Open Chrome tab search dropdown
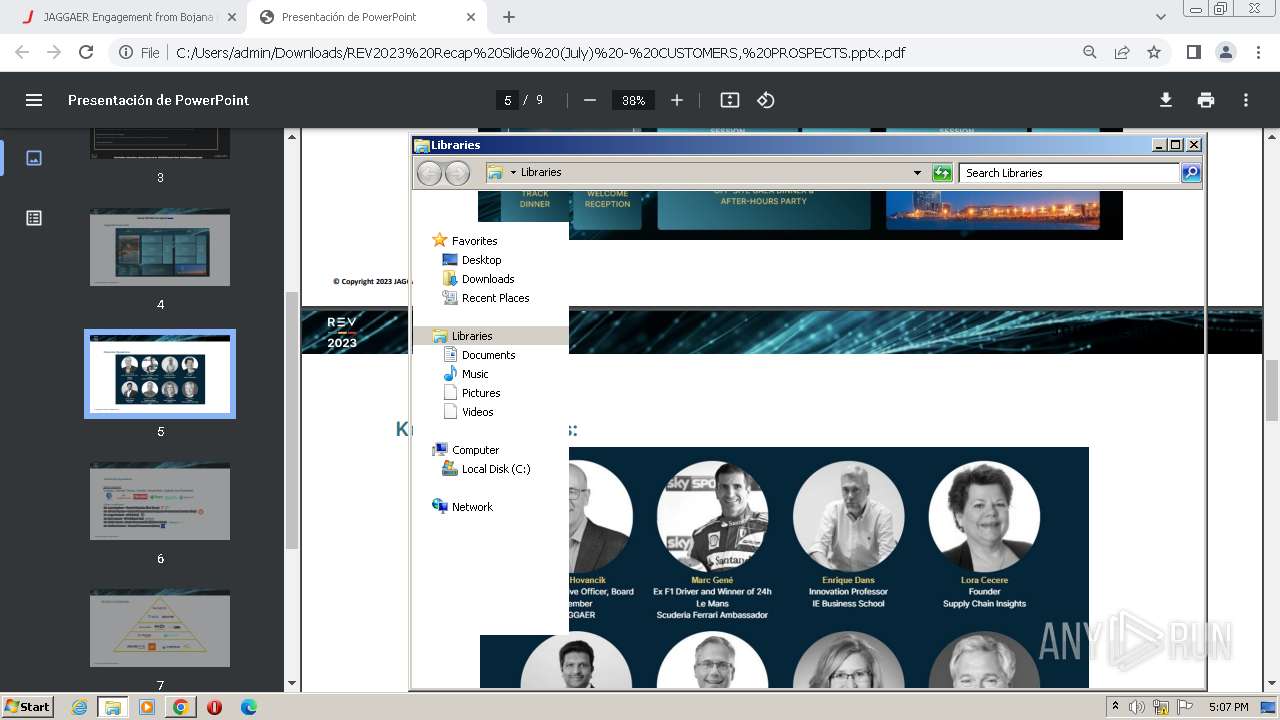The width and height of the screenshot is (1280, 720). click(x=1160, y=17)
